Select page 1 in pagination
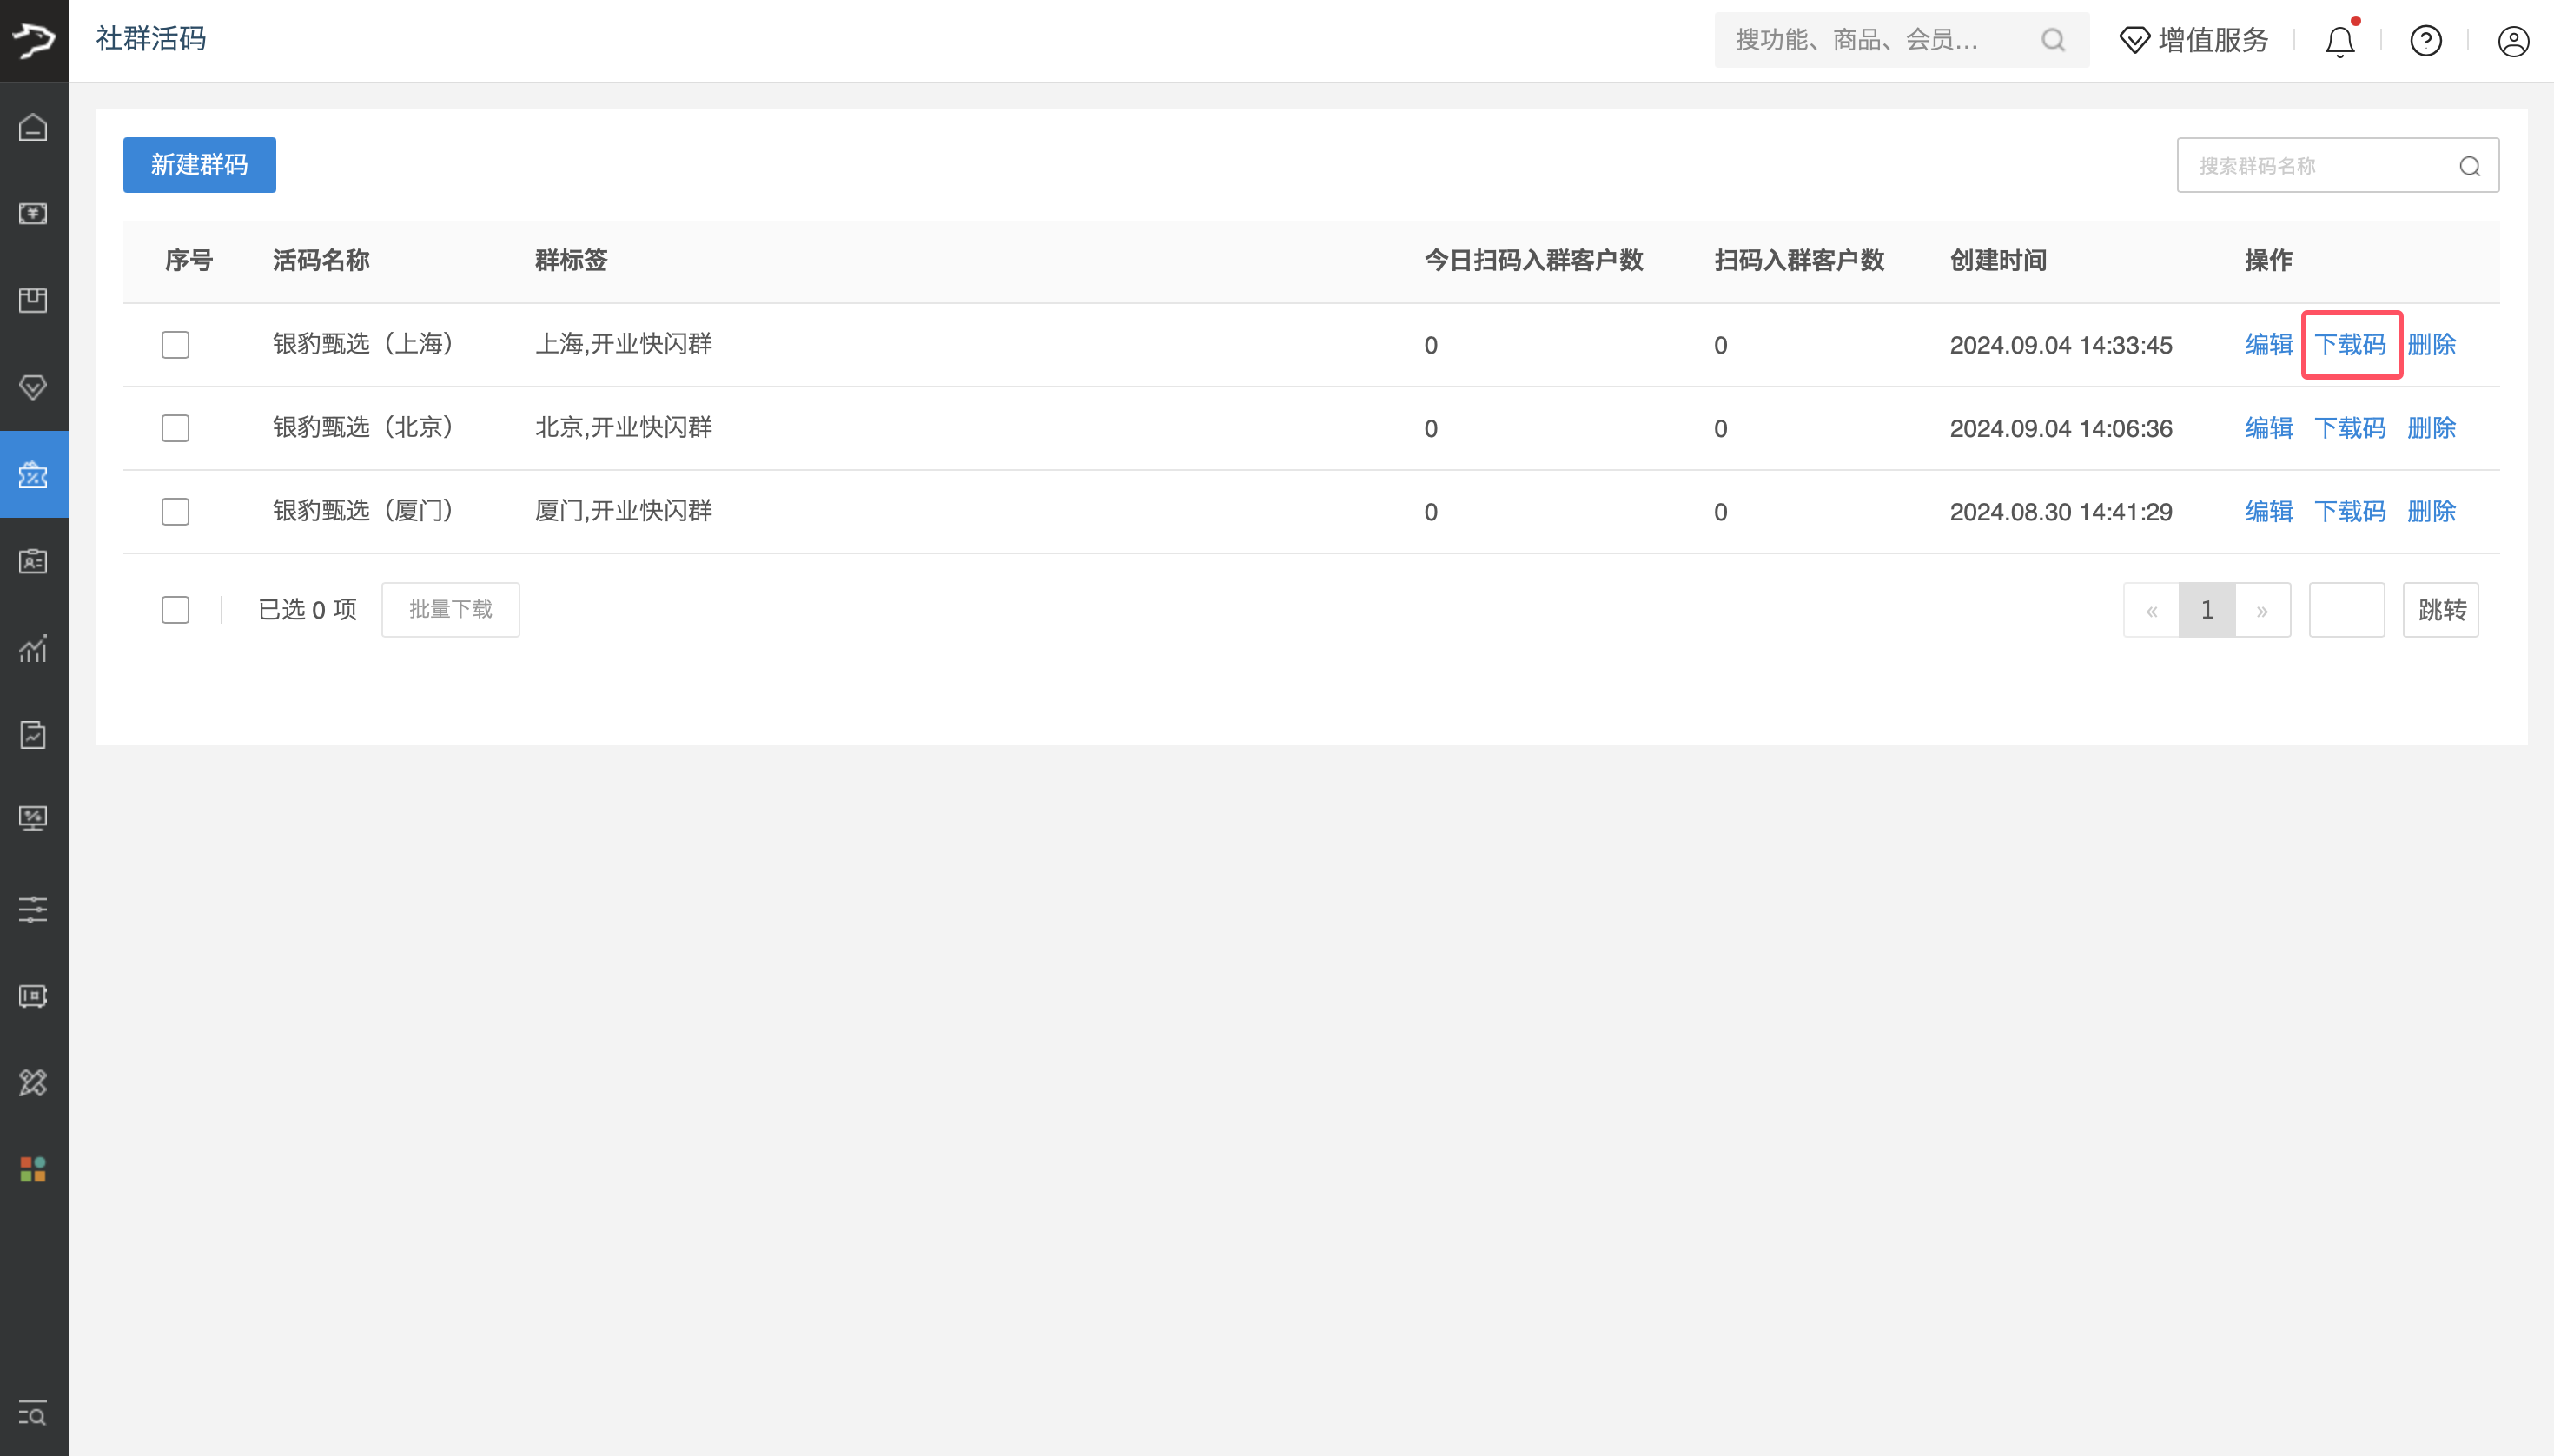2554x1456 pixels. pyautogui.click(x=2207, y=610)
